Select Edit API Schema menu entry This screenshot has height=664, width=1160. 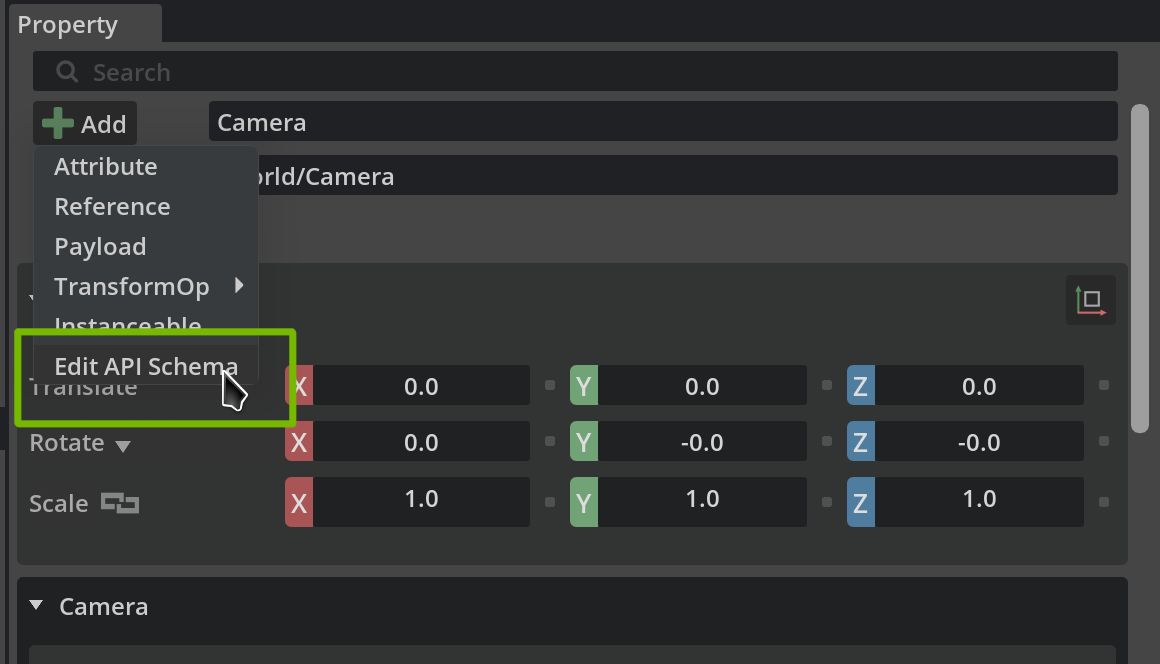(146, 367)
